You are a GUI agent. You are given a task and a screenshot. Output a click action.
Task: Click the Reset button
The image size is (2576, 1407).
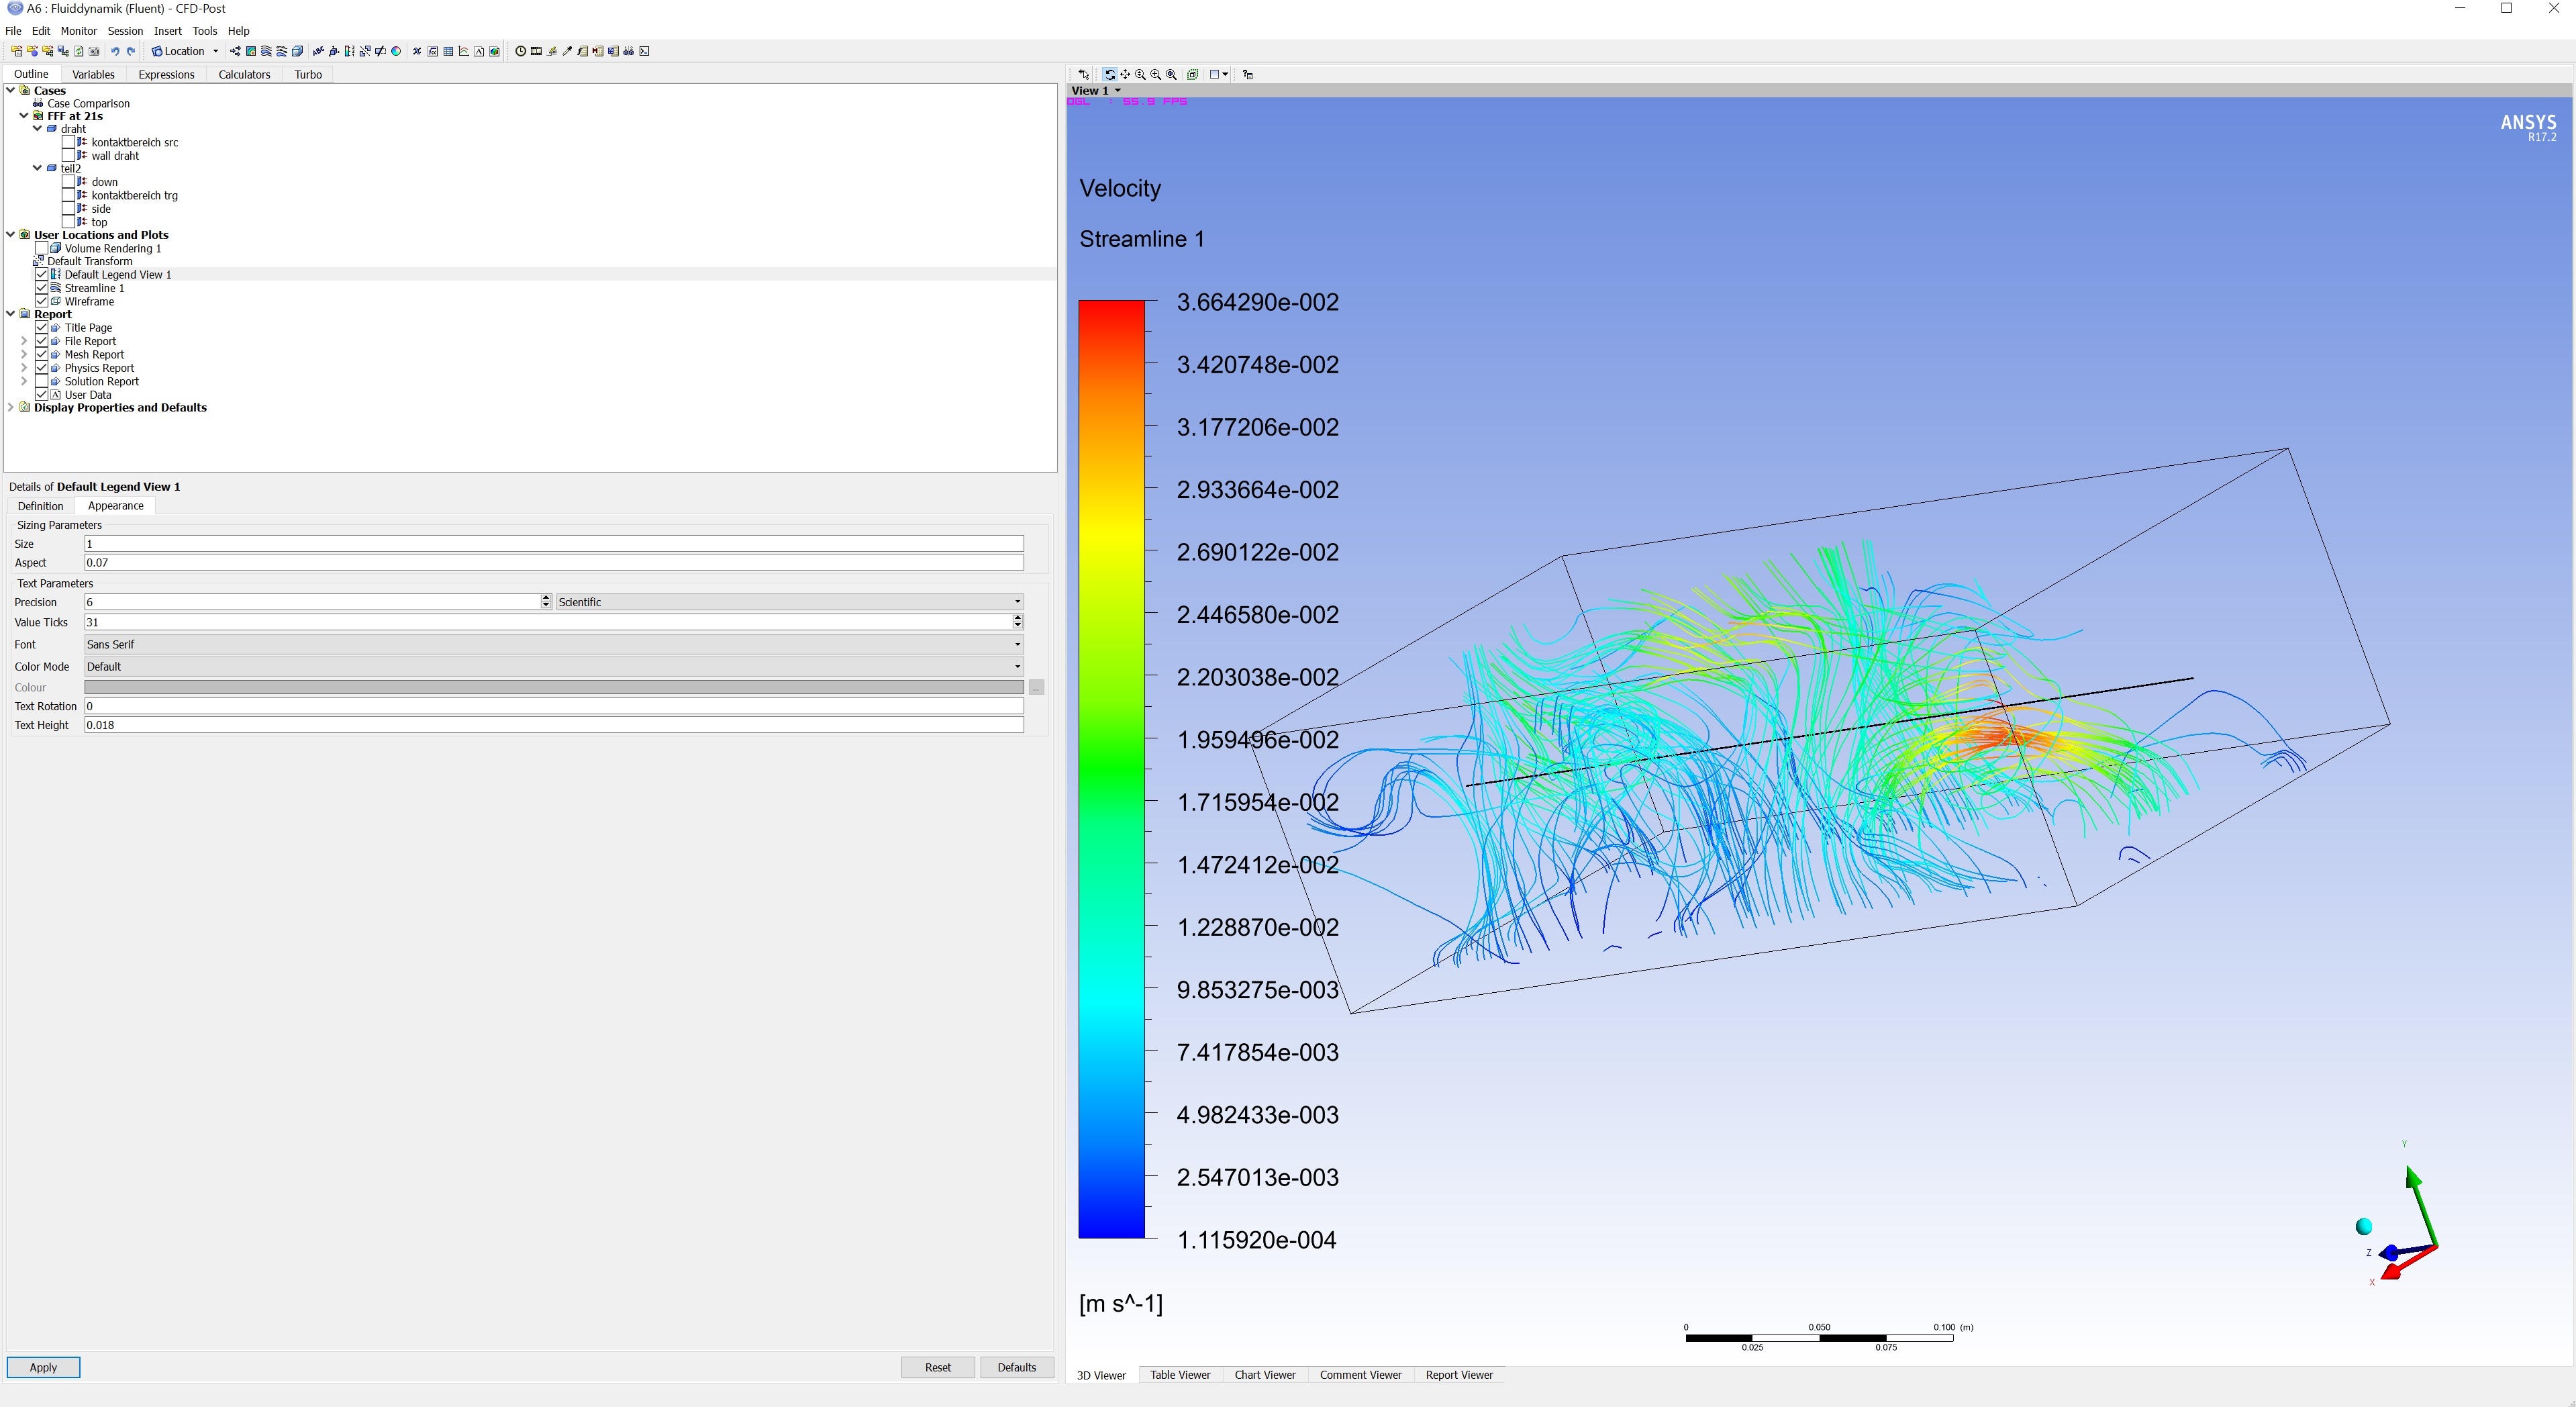(937, 1367)
